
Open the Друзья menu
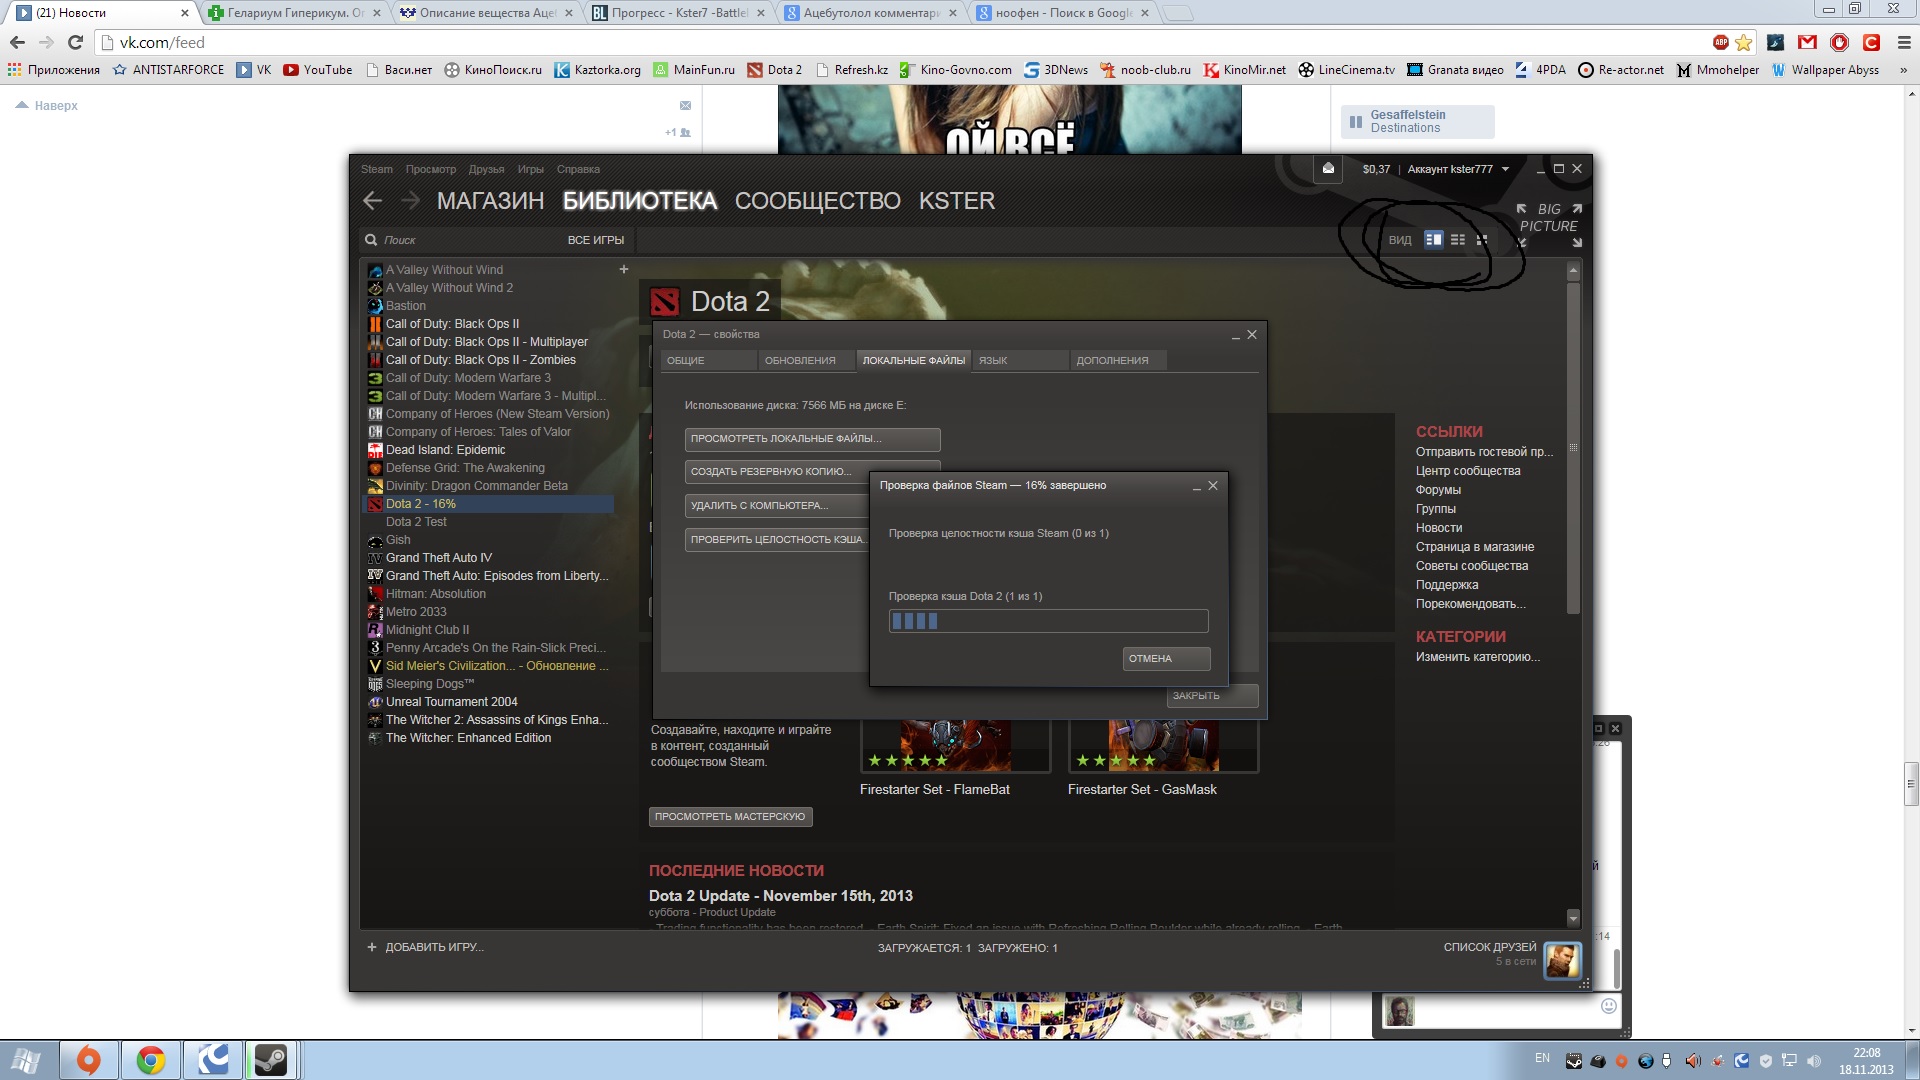(x=486, y=169)
